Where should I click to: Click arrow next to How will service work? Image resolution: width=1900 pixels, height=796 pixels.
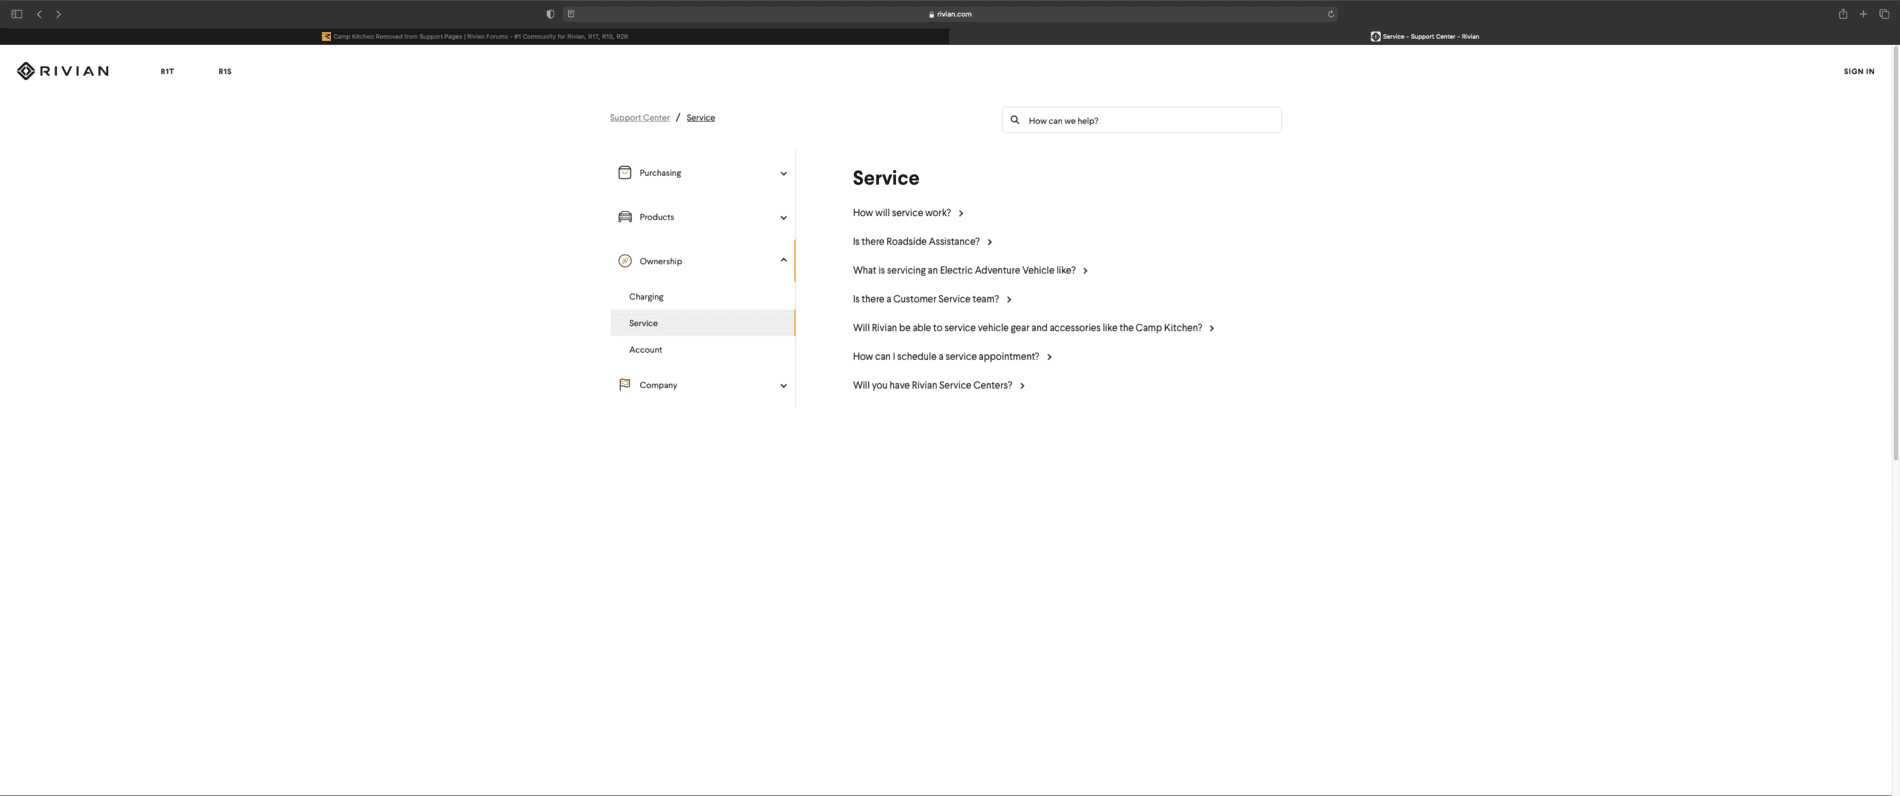click(961, 213)
